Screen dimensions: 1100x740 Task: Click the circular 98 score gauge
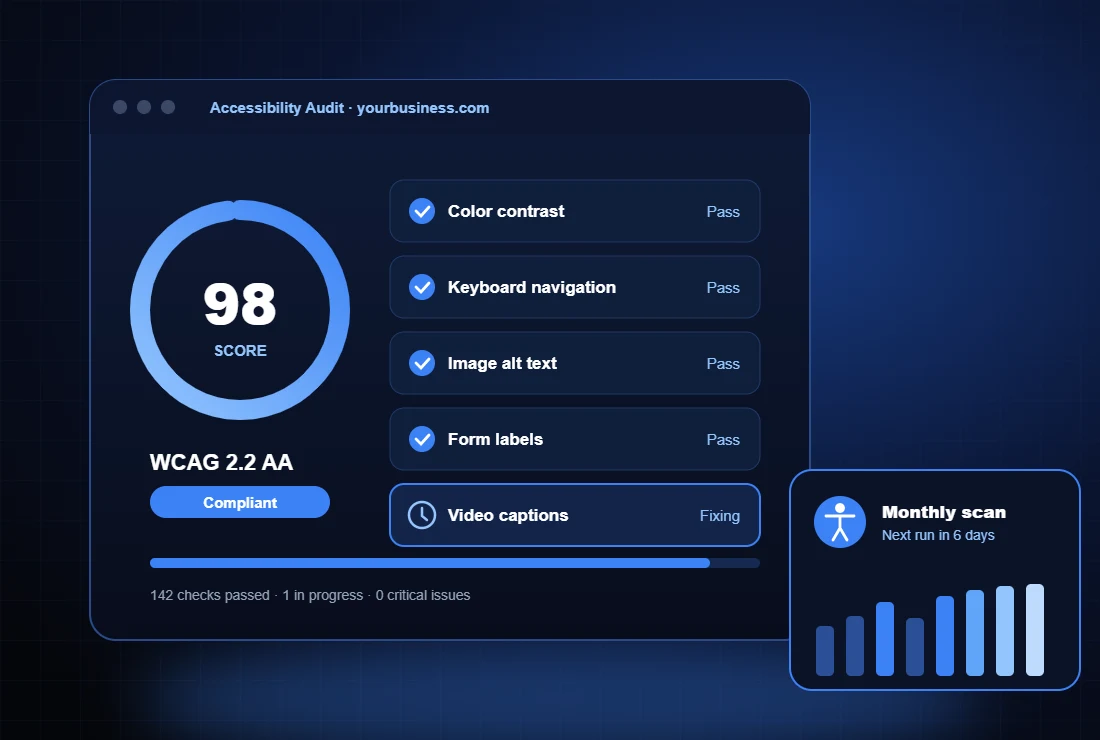tap(240, 310)
